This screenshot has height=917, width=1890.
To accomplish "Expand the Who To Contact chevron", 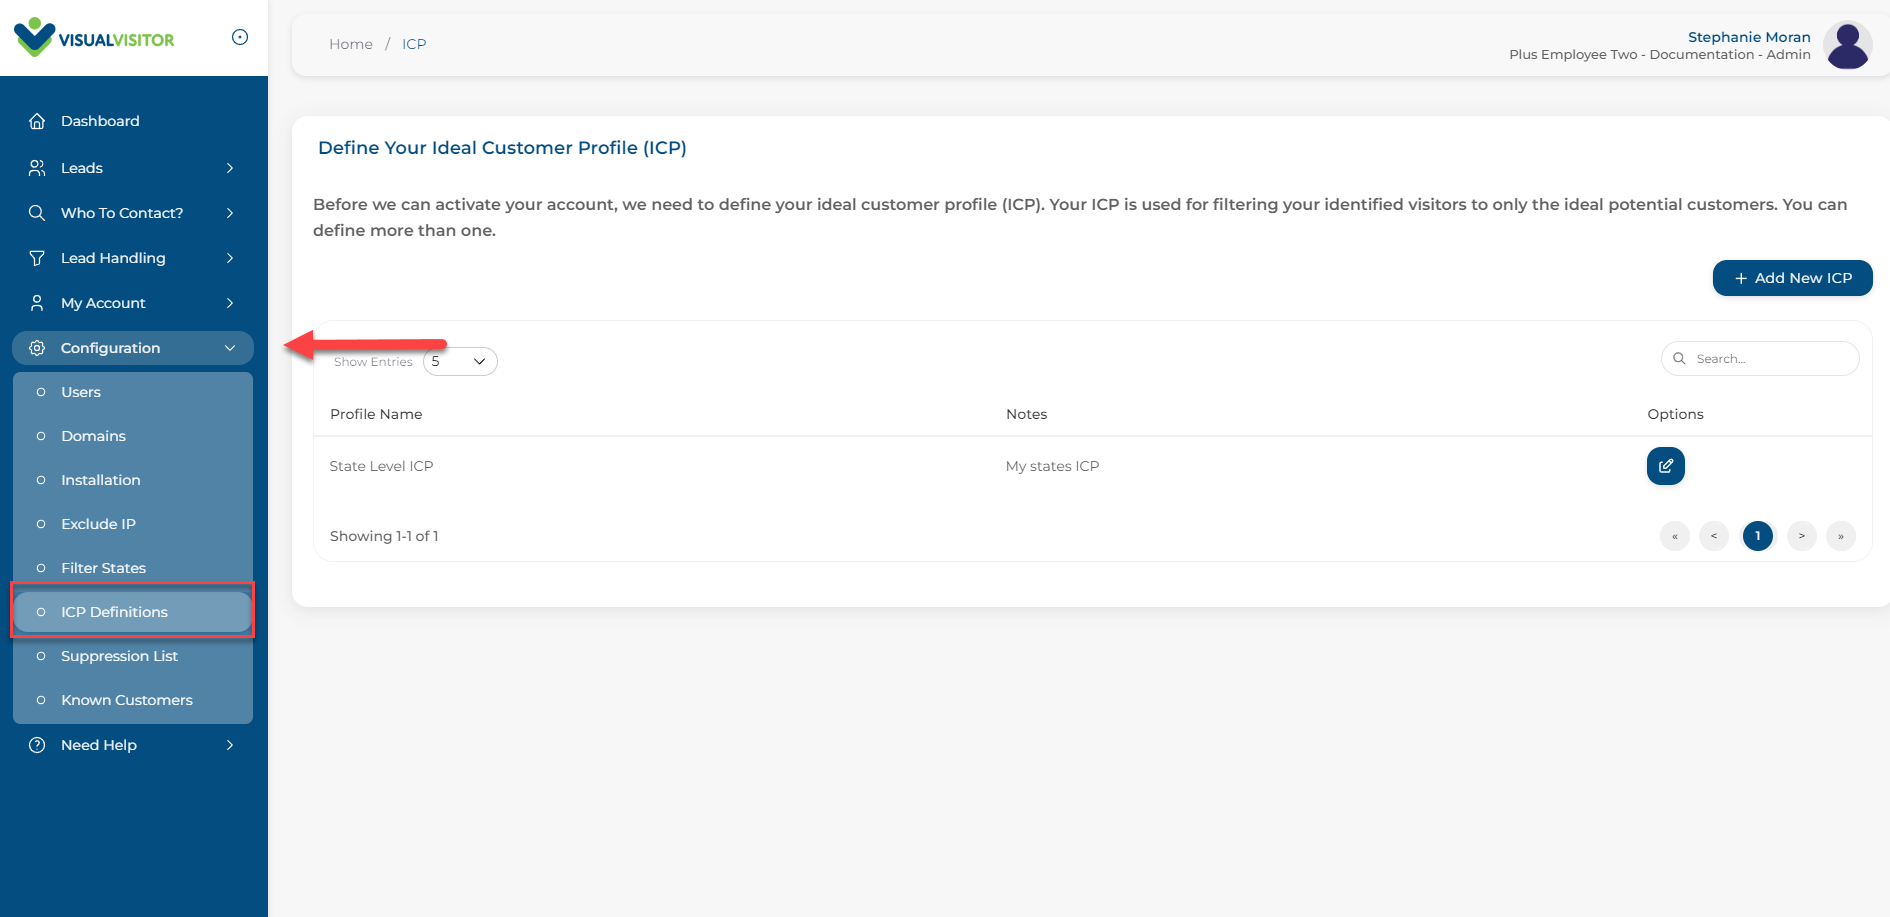I will click(x=230, y=213).
